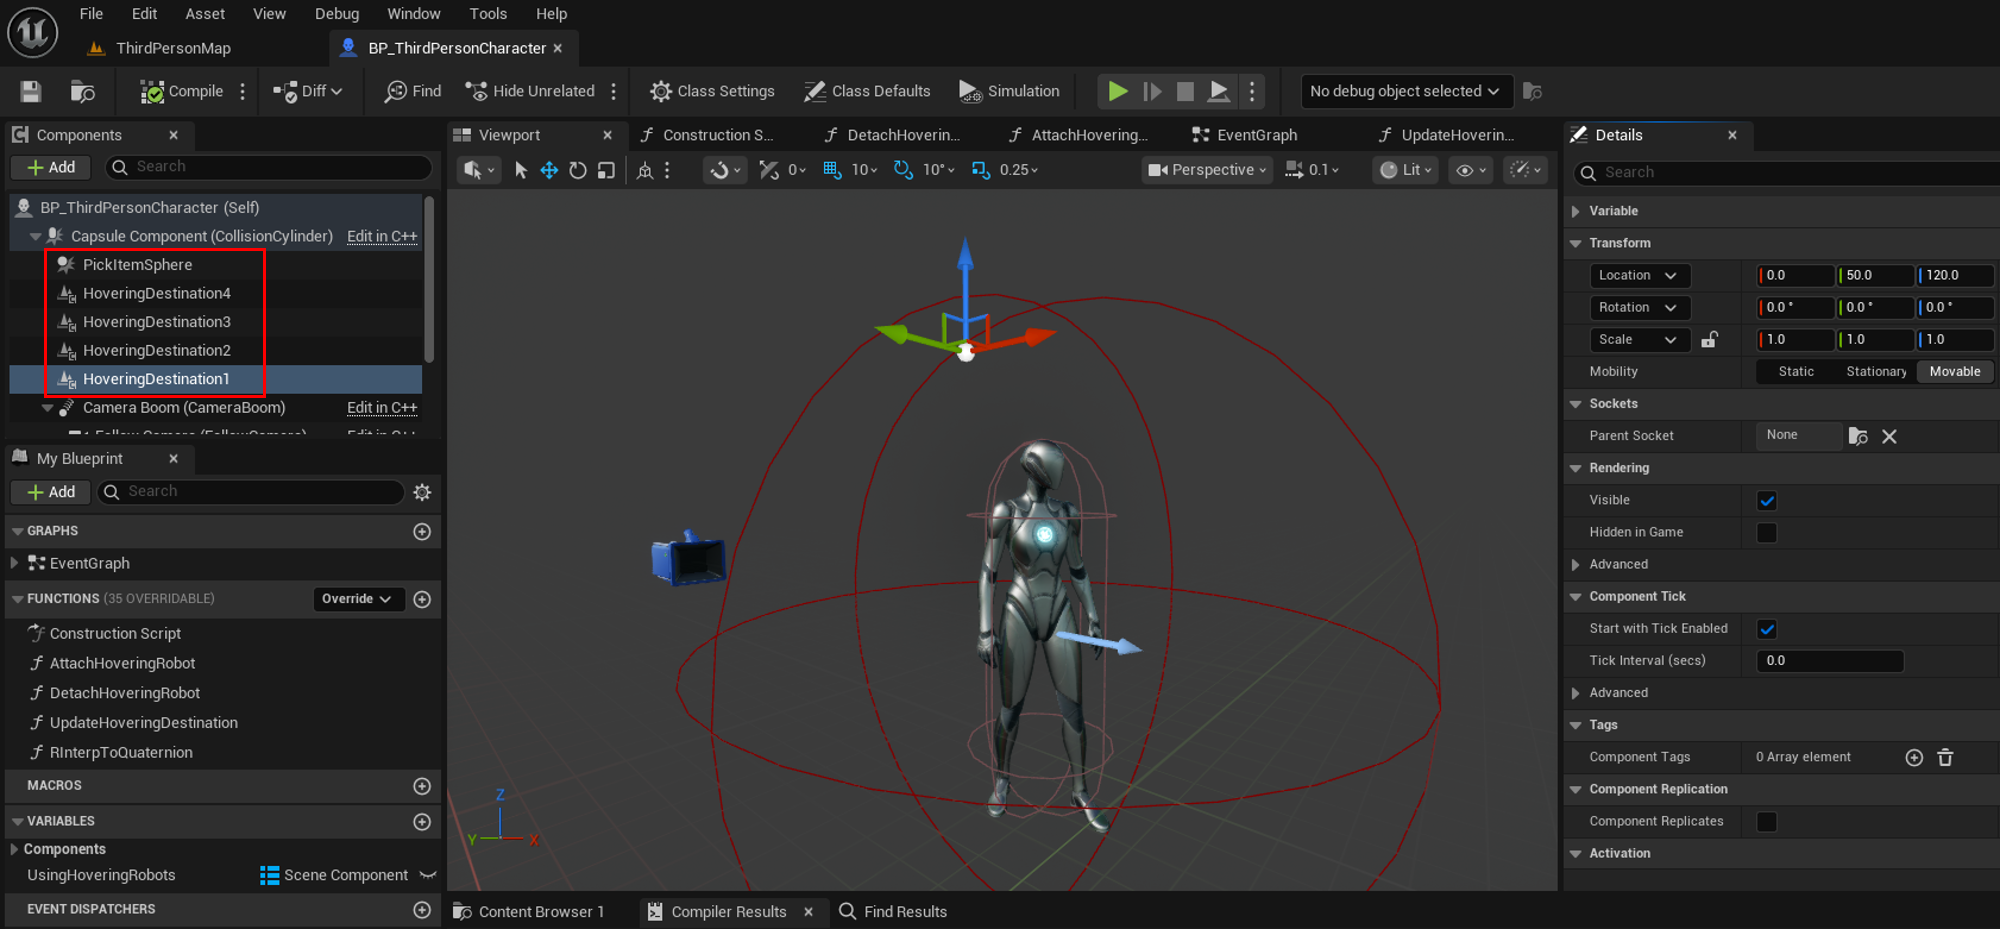Open the Window menu
The width and height of the screenshot is (2000, 929).
click(413, 14)
